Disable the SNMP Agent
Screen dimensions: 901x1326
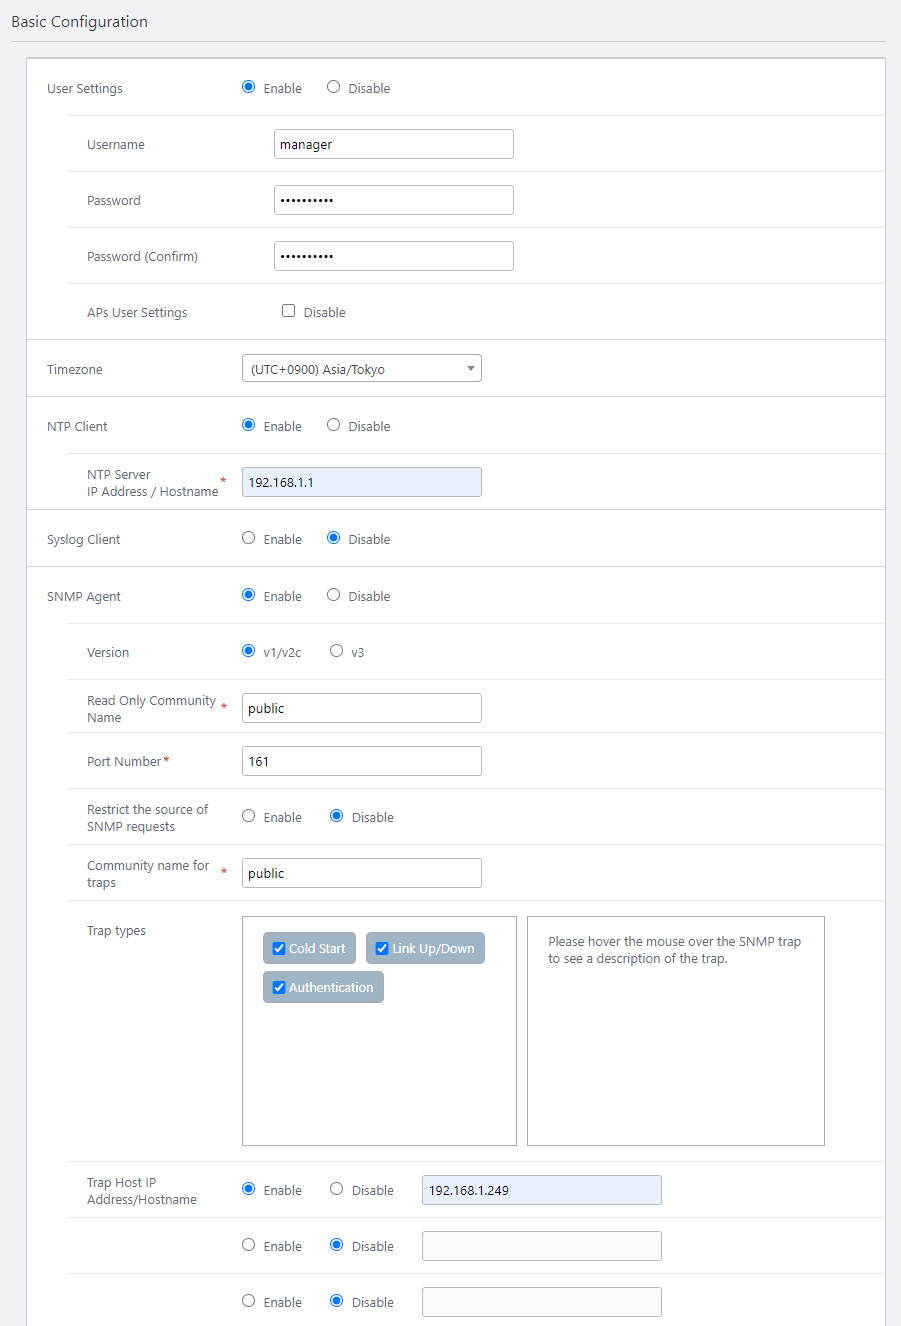[334, 595]
